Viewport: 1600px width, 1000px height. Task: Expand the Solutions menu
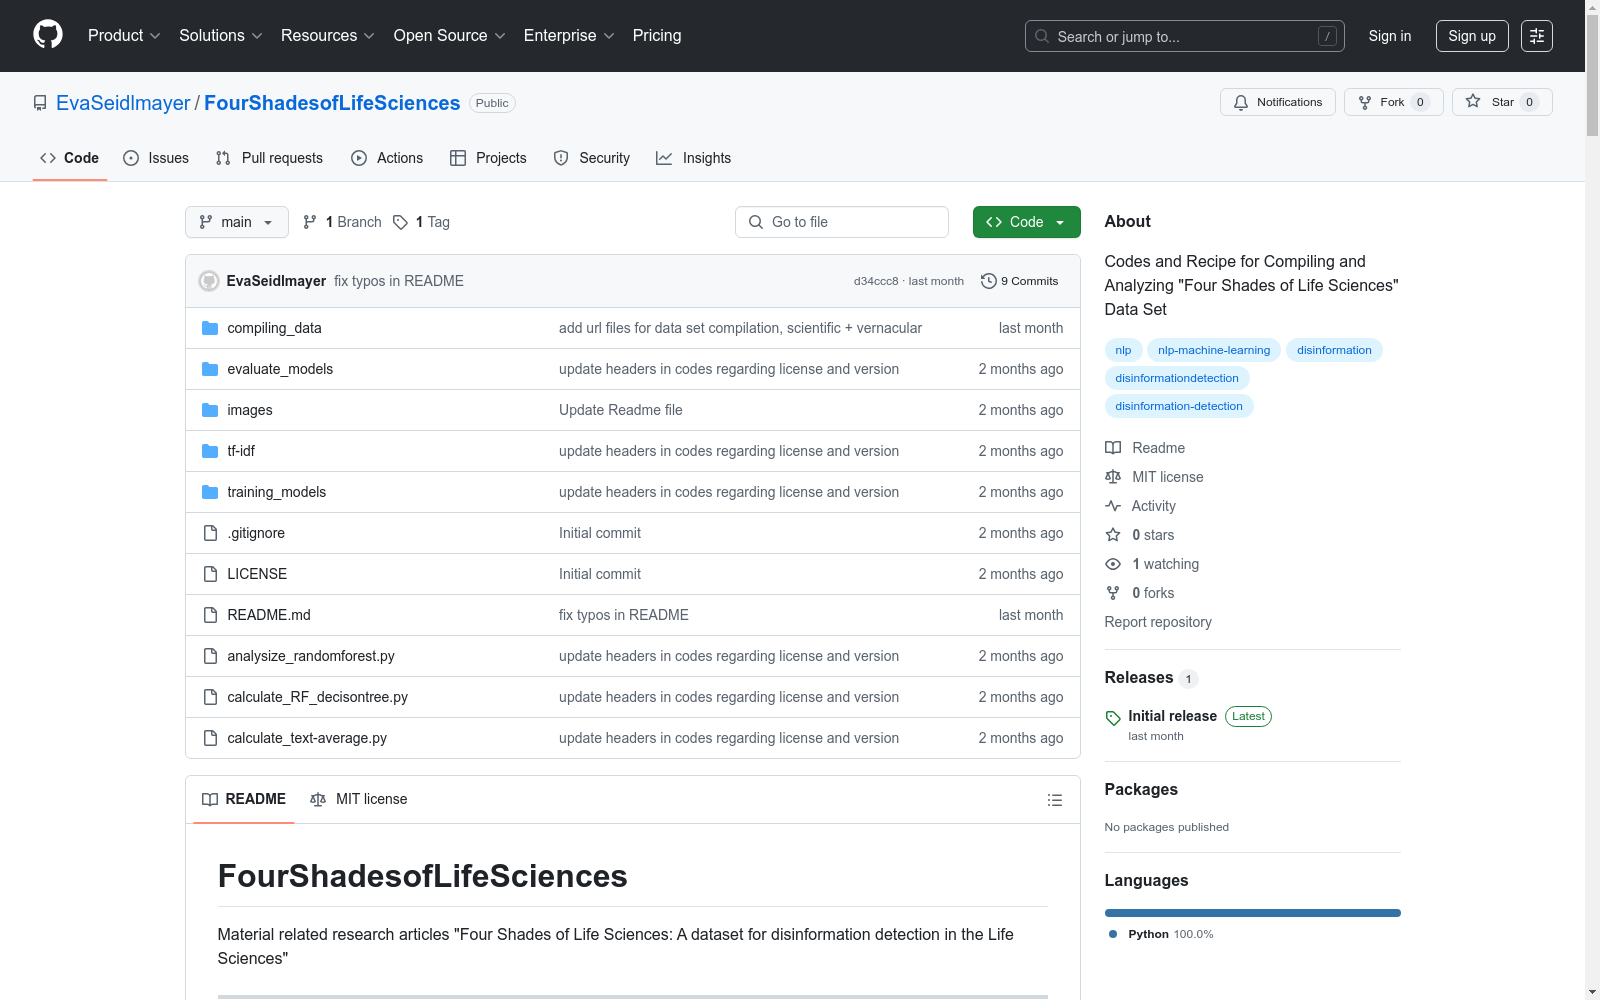click(x=221, y=36)
